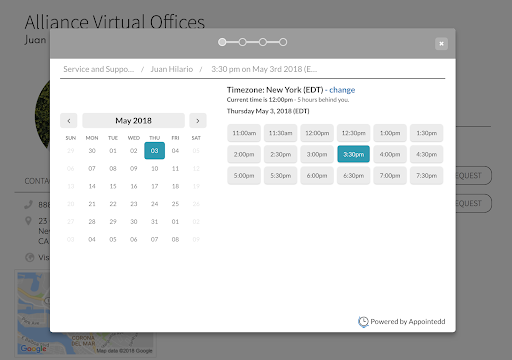The image size is (512, 360).
Task: Pick May 21 in the calendar
Action: [92, 204]
